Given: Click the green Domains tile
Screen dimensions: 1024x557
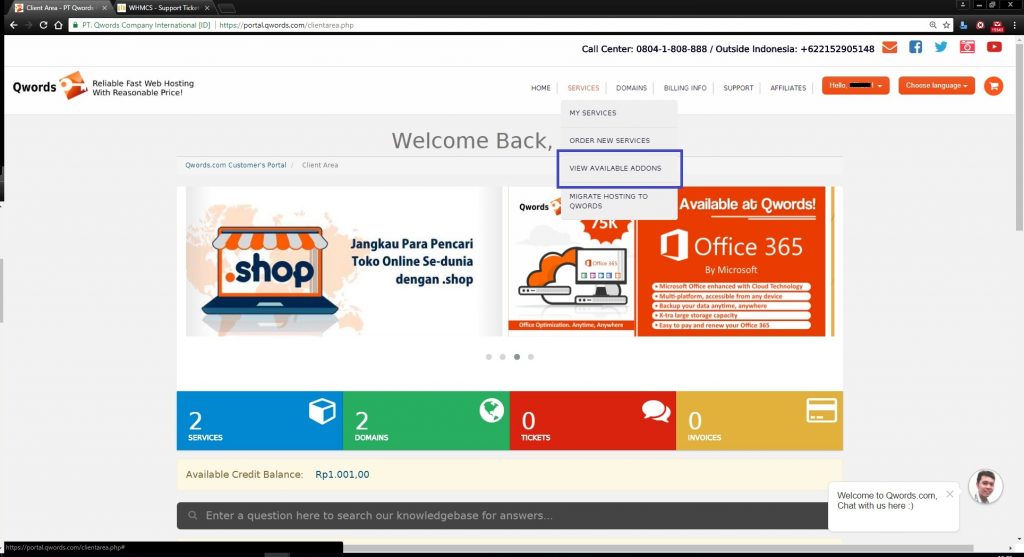Looking at the screenshot, I should [426, 419].
